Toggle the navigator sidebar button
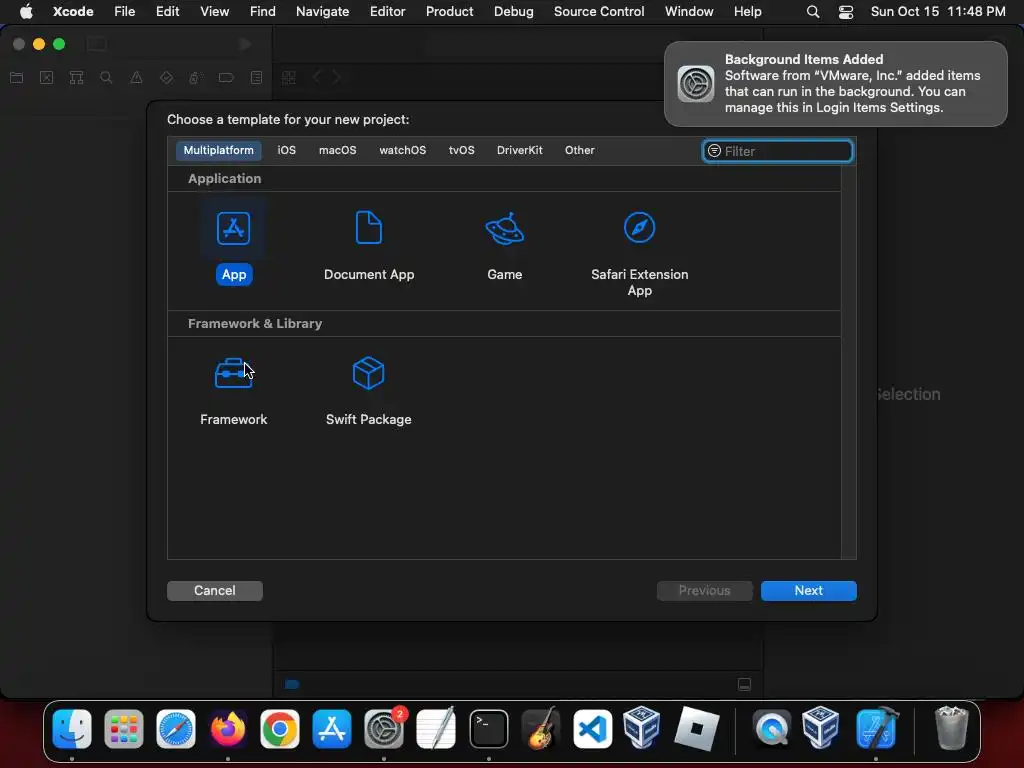 pos(97,44)
